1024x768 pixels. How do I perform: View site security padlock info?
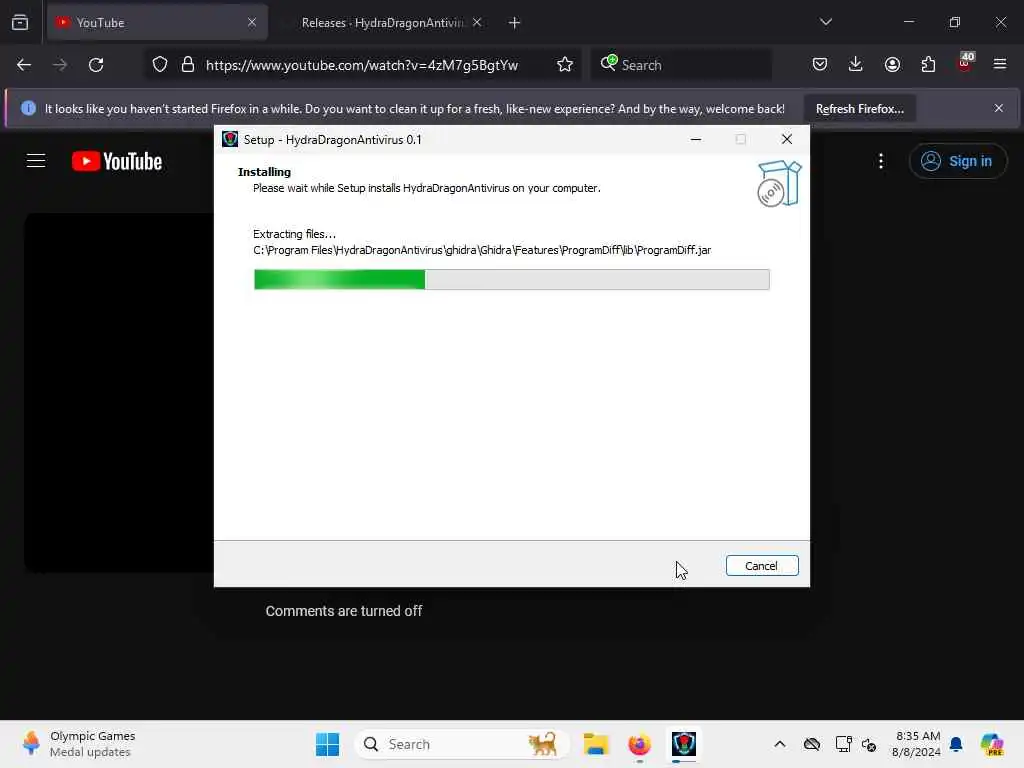pos(188,65)
